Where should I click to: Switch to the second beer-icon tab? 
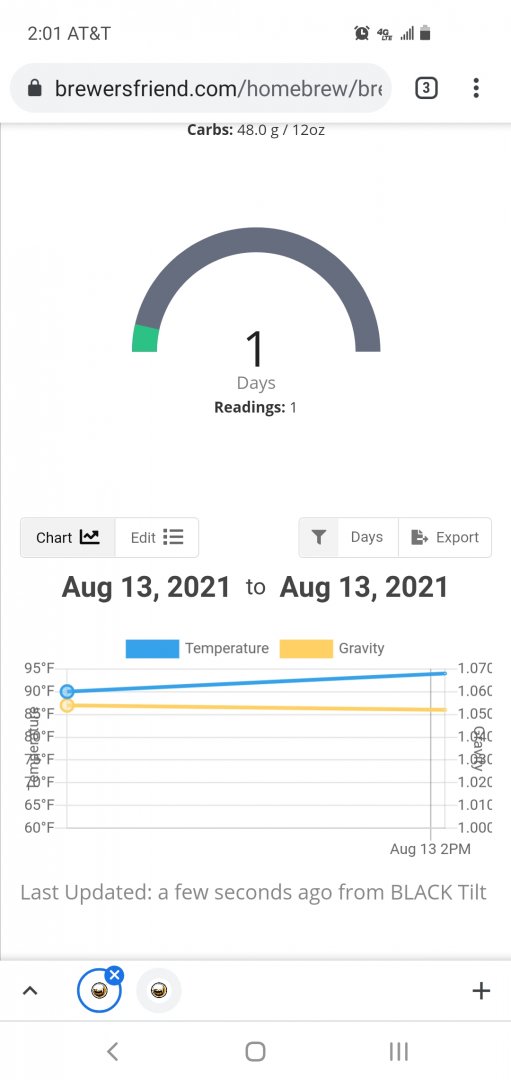point(159,991)
